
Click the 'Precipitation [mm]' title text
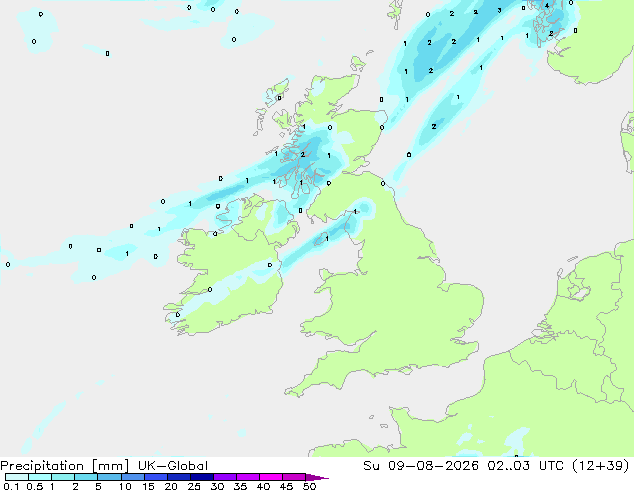coord(64,466)
